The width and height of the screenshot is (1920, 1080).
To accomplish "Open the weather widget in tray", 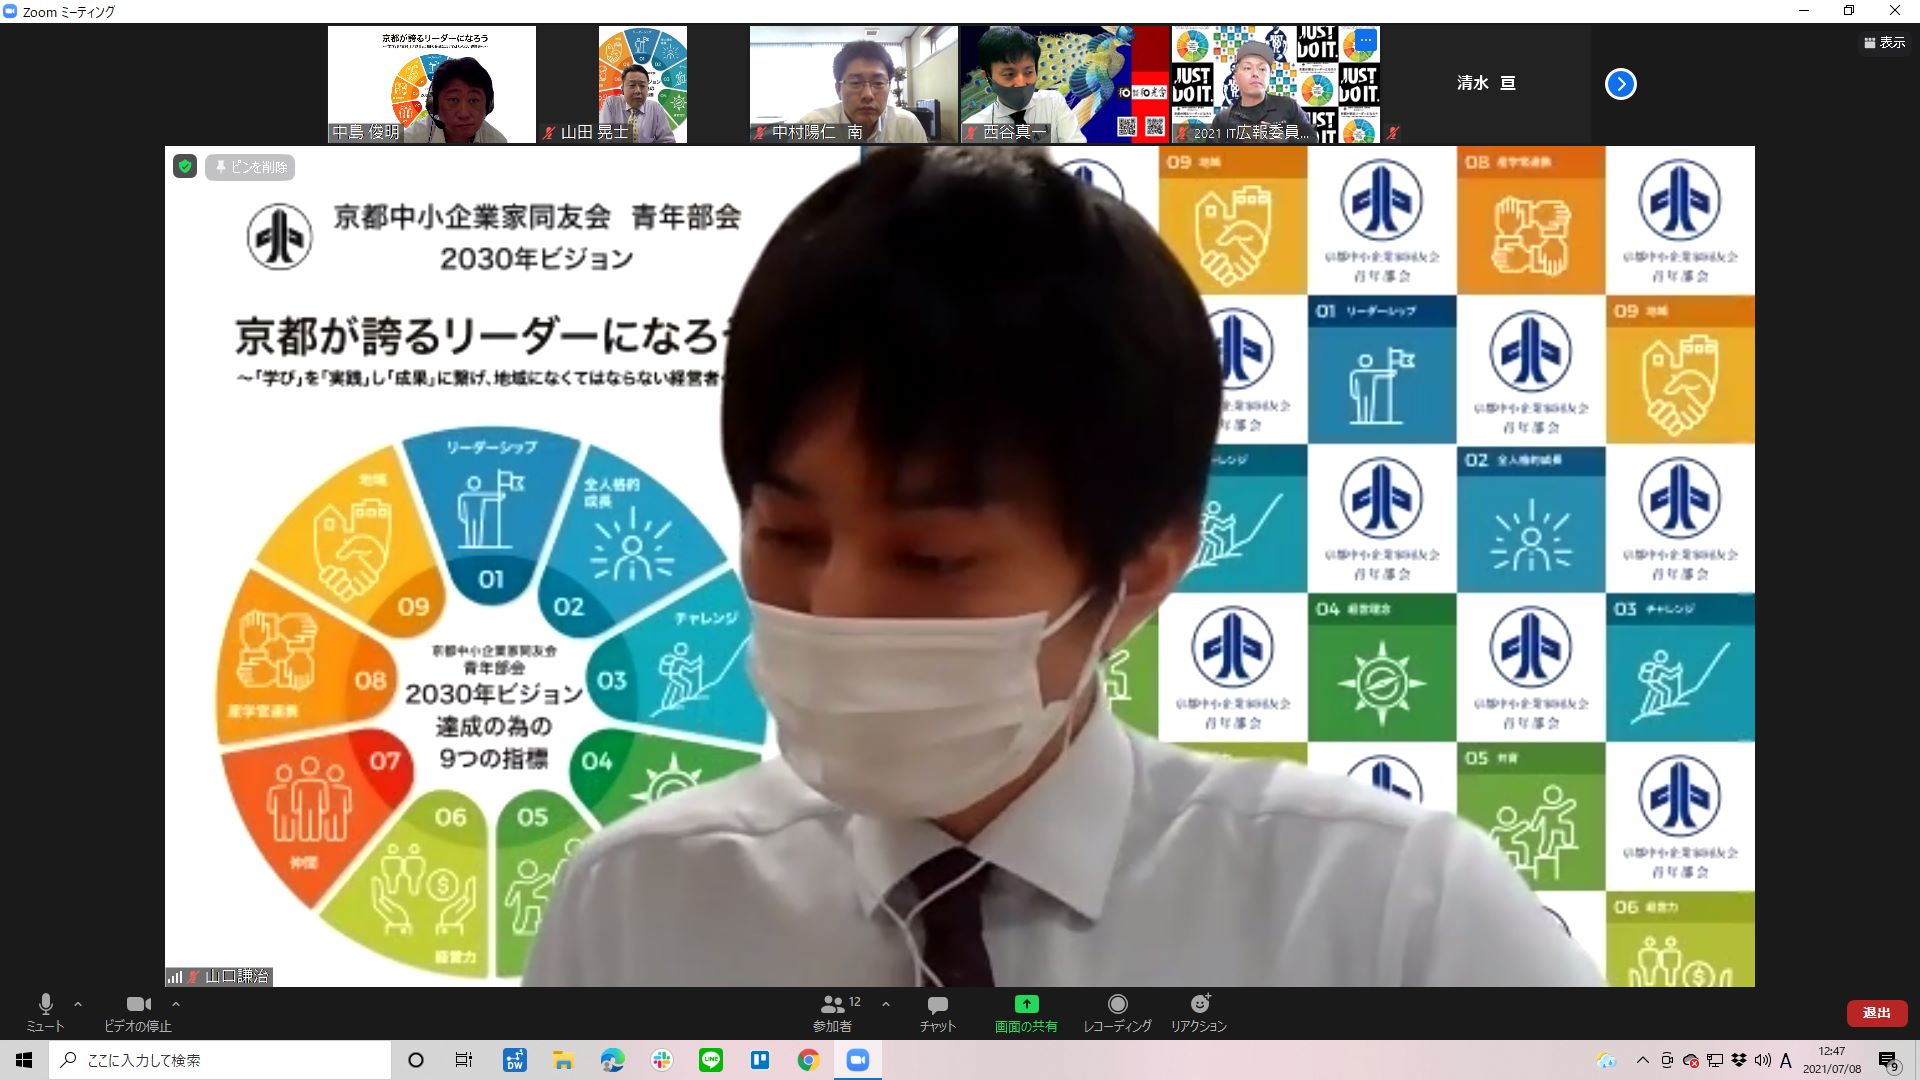I will pos(1607,1060).
